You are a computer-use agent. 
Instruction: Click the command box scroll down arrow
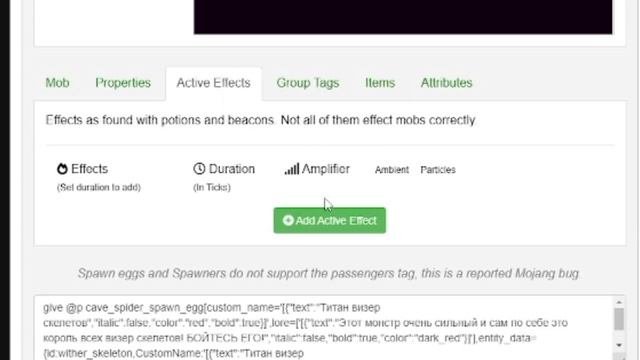coord(619,345)
